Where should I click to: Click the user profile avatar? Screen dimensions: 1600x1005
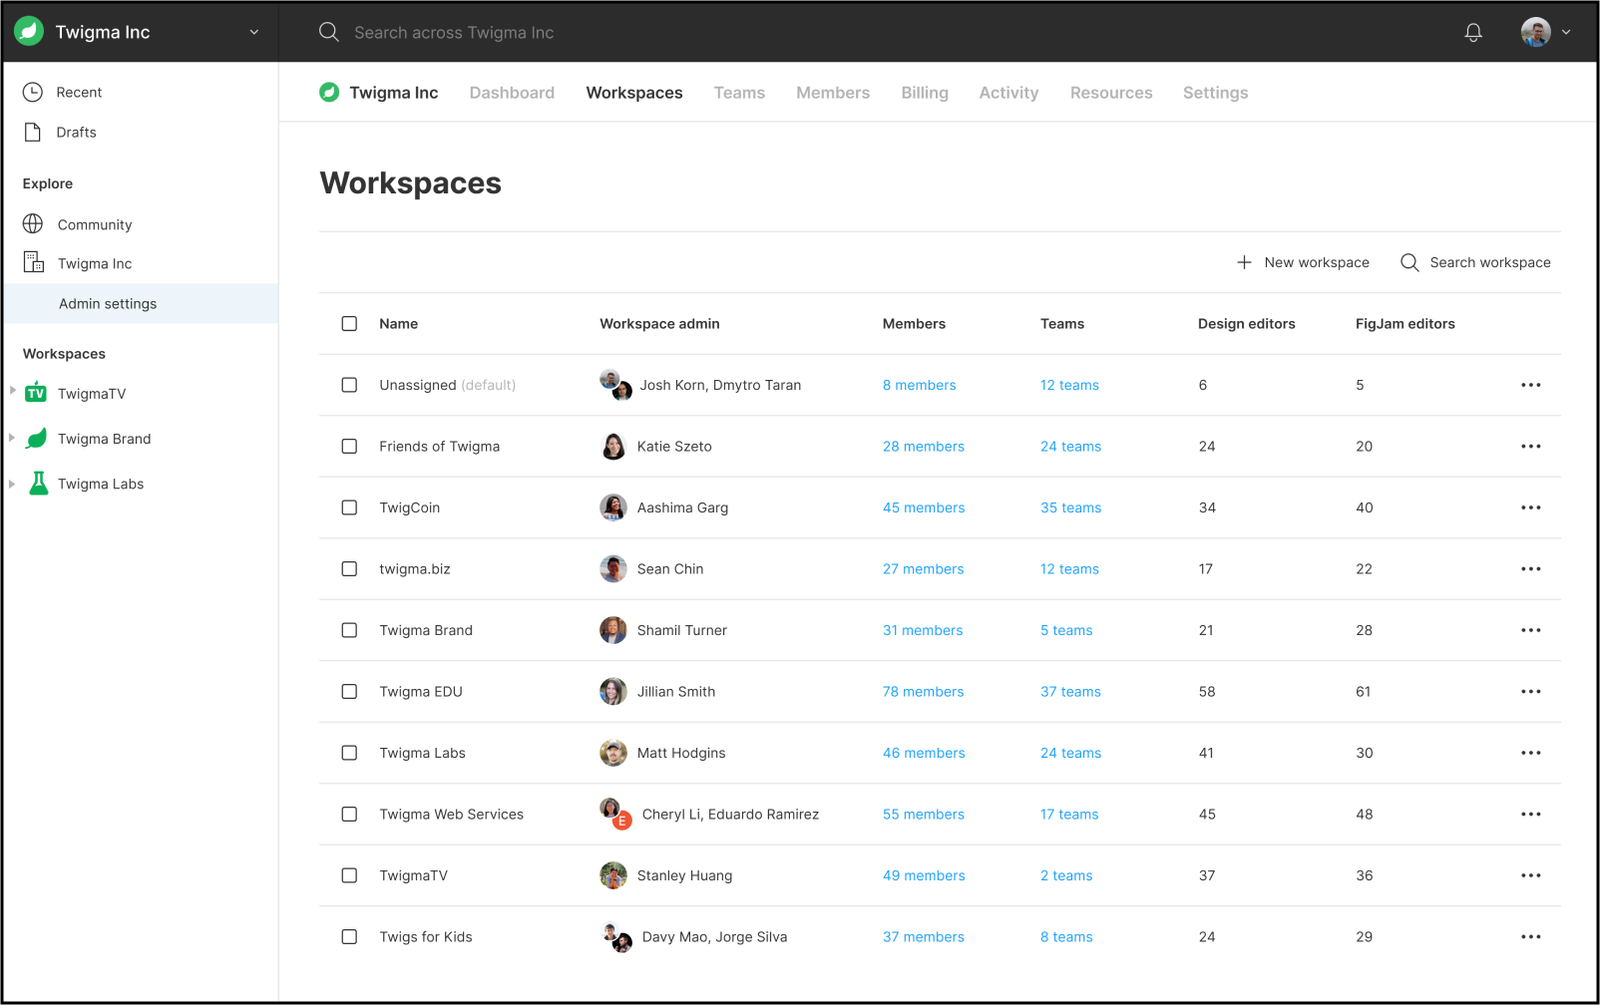point(1536,32)
